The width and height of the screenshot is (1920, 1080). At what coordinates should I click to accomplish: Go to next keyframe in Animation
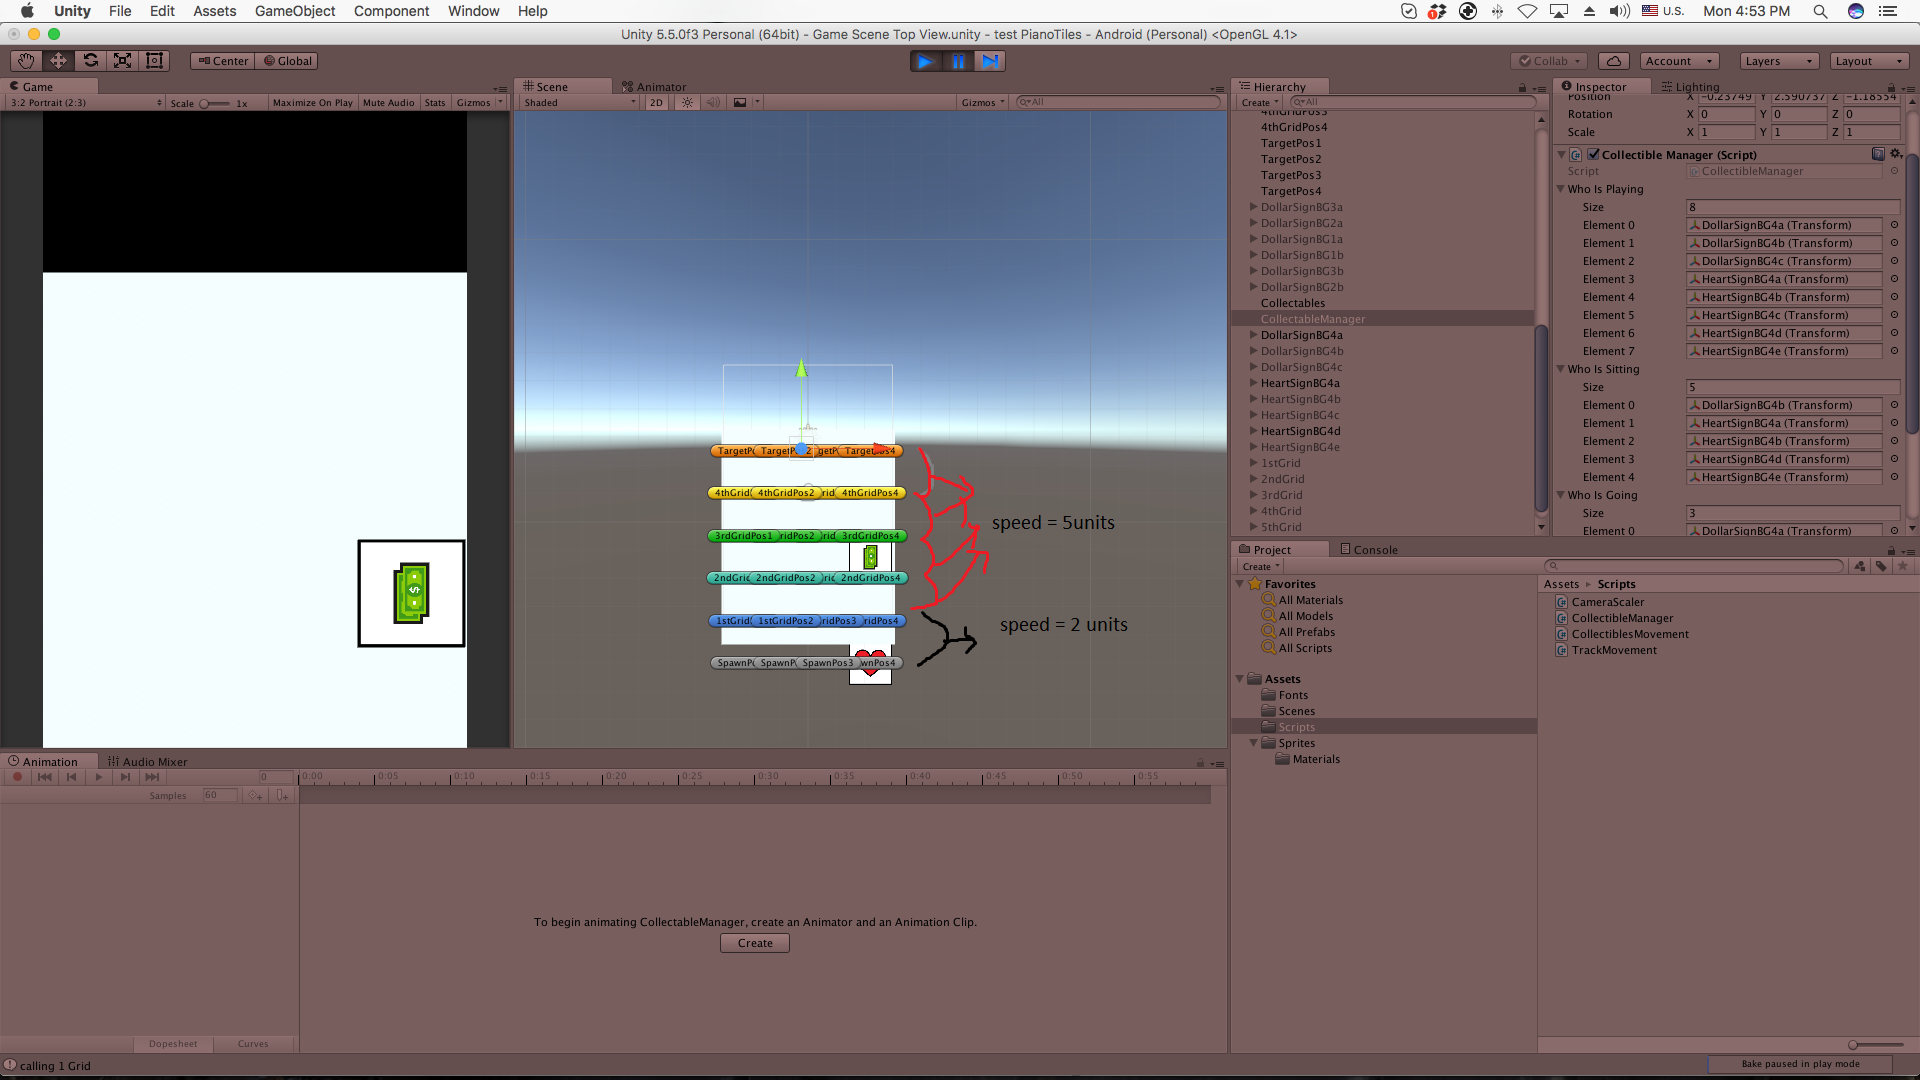[x=125, y=777]
